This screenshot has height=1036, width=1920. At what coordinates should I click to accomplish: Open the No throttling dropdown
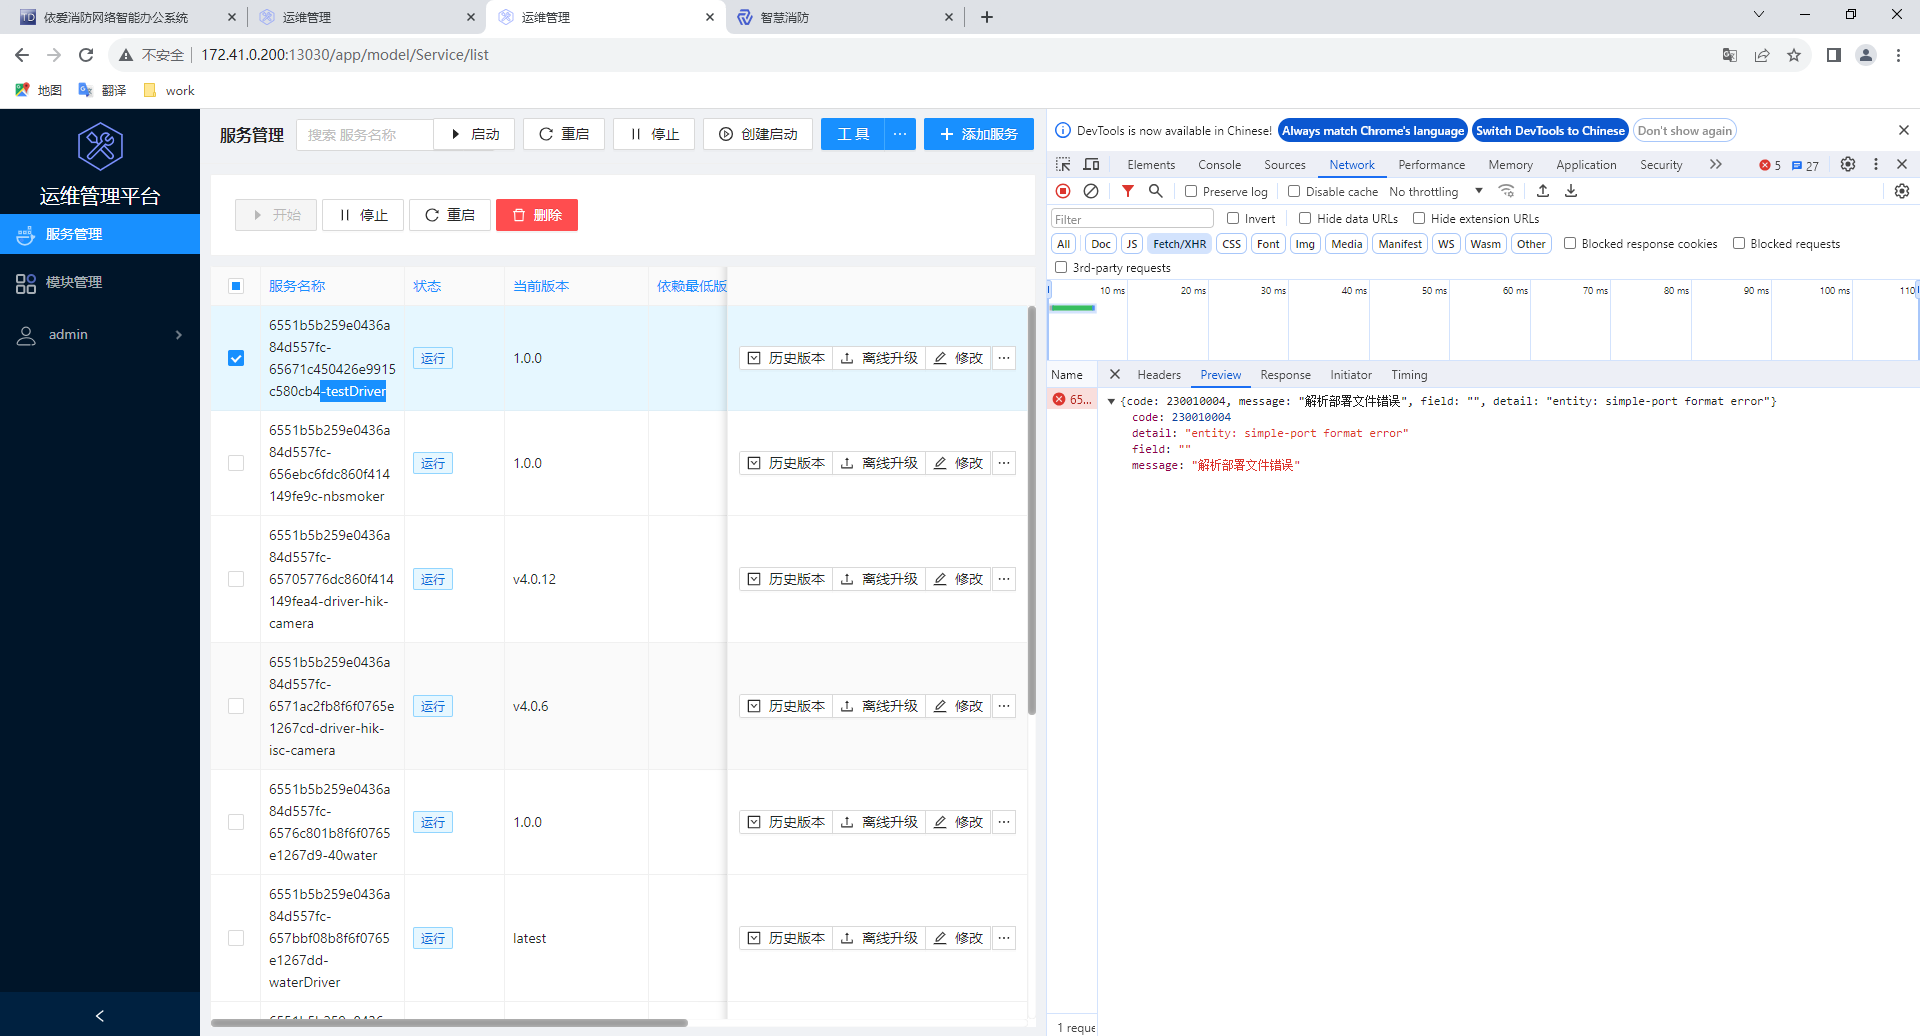pos(1436,191)
